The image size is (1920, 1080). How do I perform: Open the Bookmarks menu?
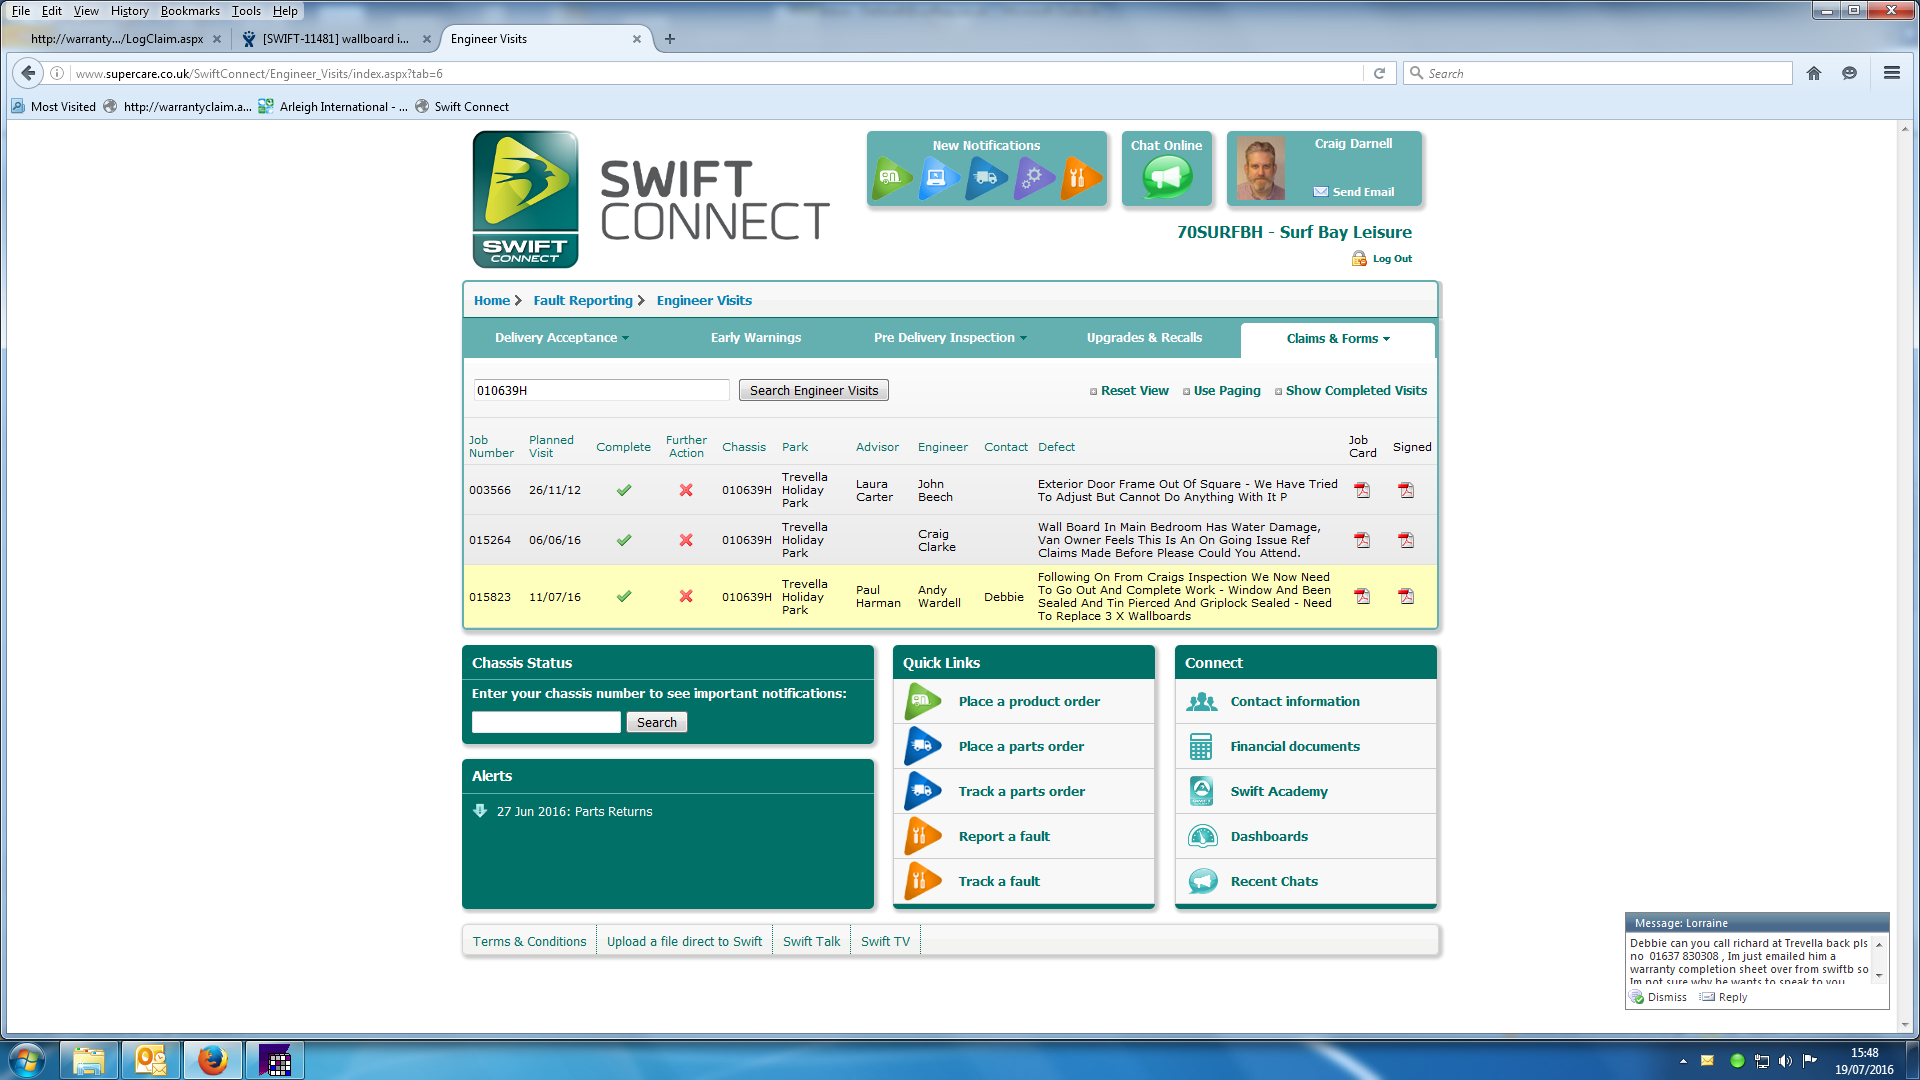click(x=190, y=11)
